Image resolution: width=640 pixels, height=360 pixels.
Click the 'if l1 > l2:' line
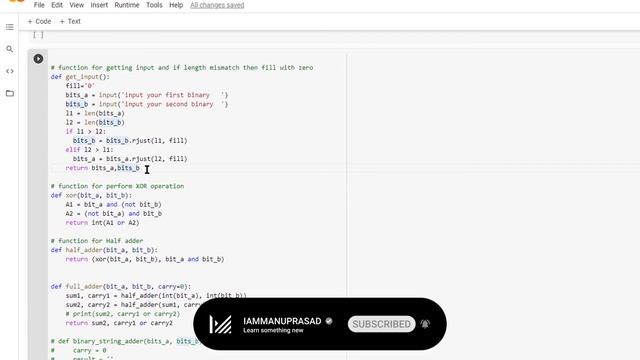(x=86, y=131)
